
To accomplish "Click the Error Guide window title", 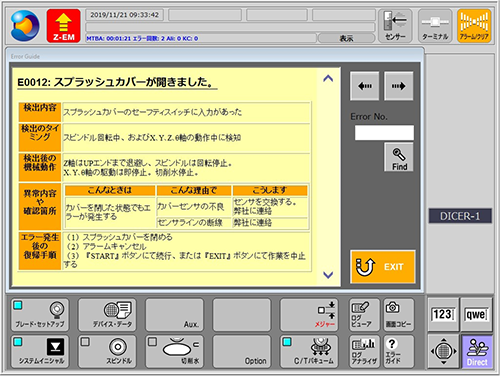I will tap(25, 56).
